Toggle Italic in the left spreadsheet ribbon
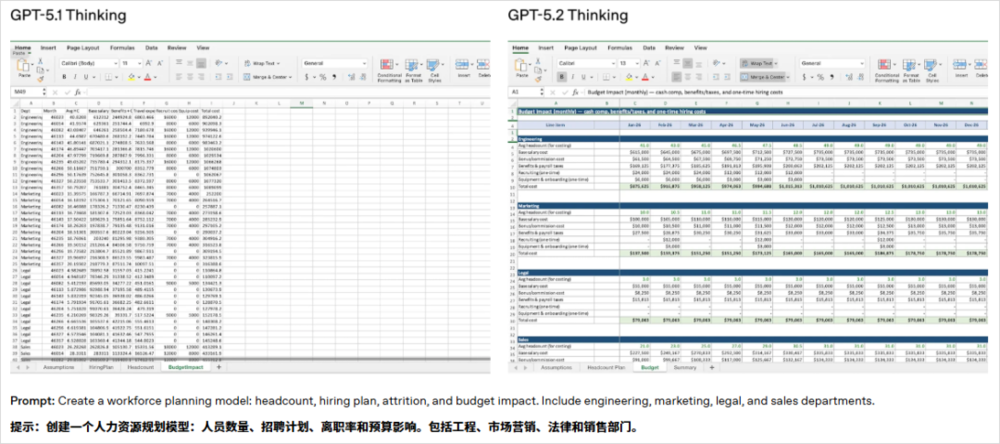 (x=74, y=76)
